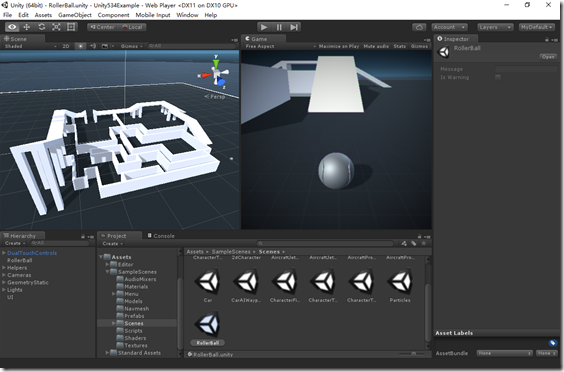The width and height of the screenshot is (564, 372).
Task: Click the Project search field
Action: 326,244
